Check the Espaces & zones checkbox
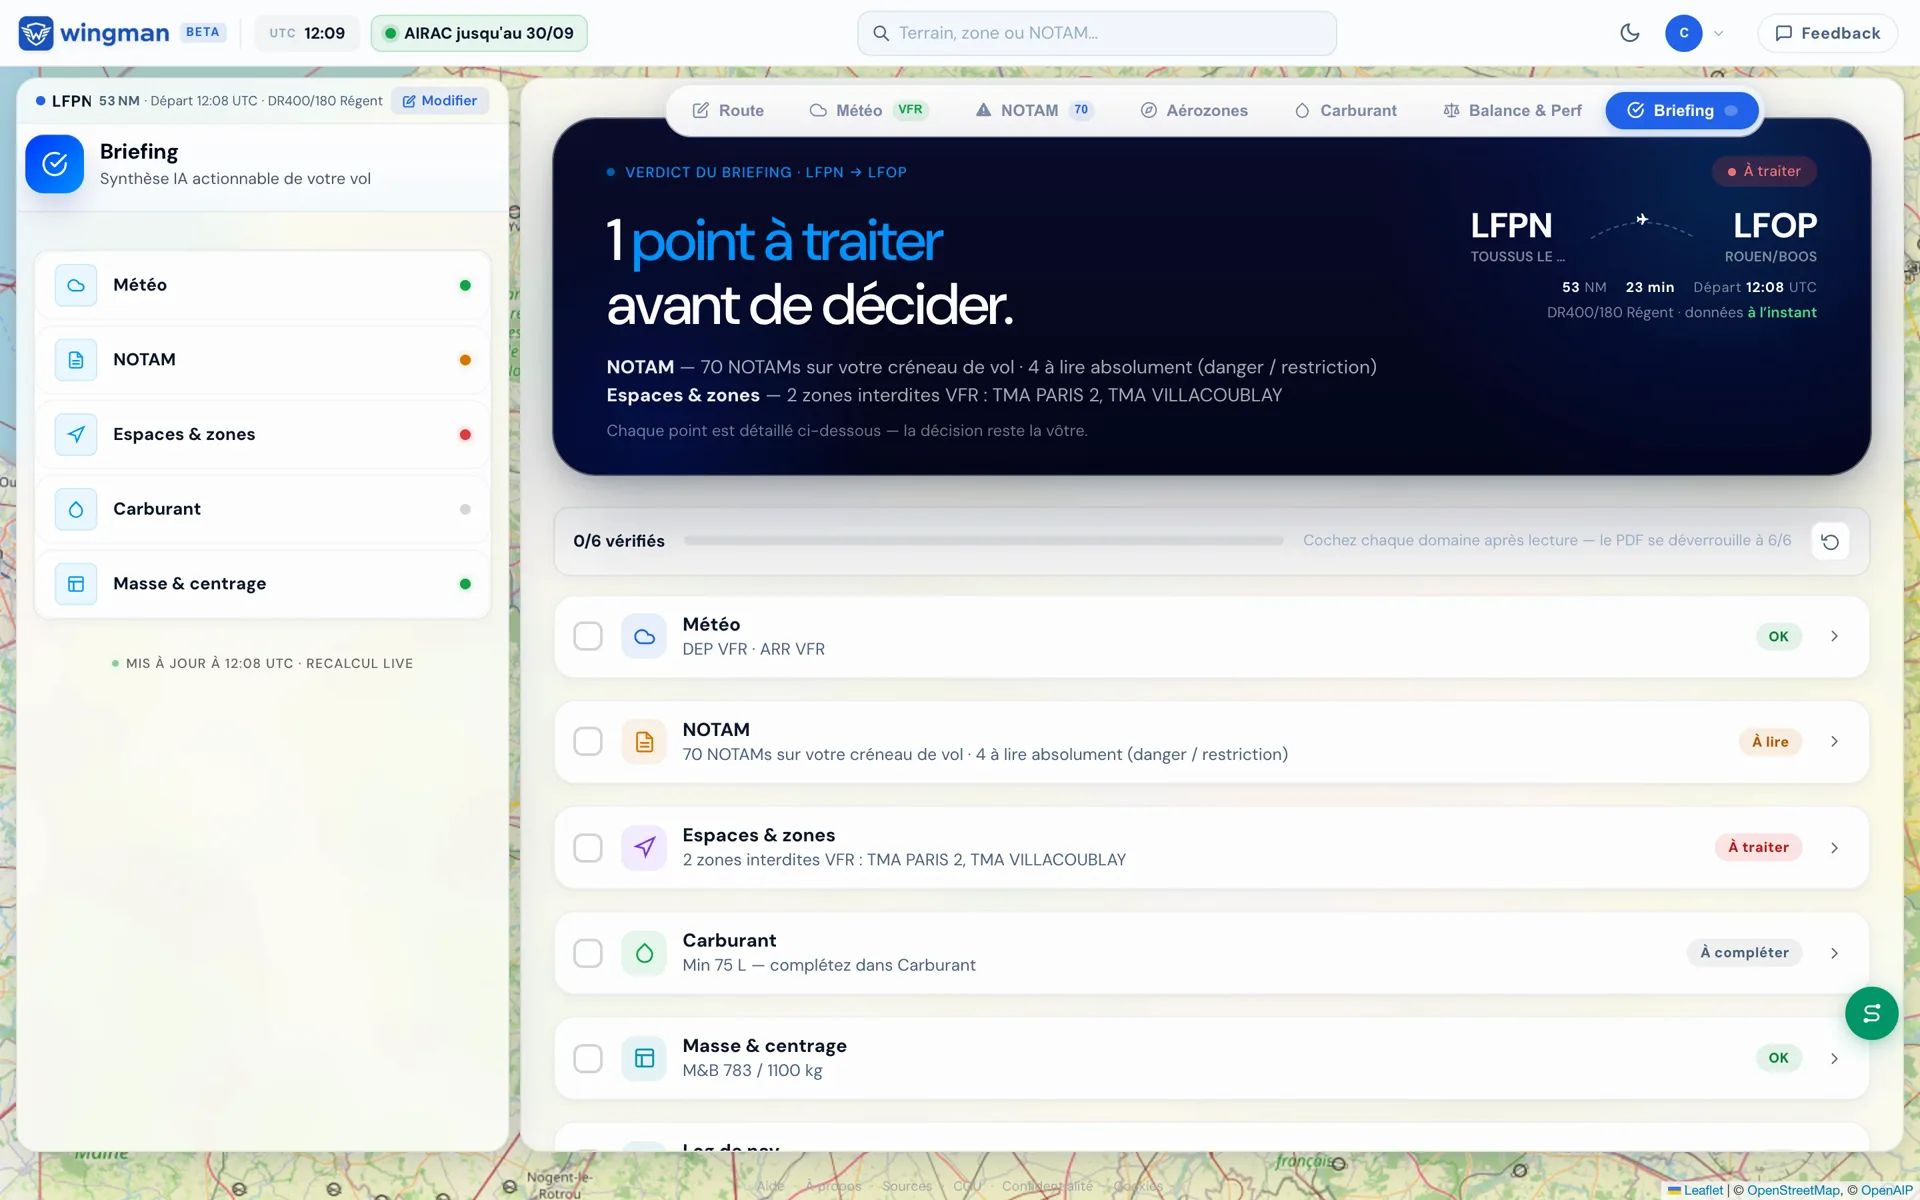 click(588, 848)
